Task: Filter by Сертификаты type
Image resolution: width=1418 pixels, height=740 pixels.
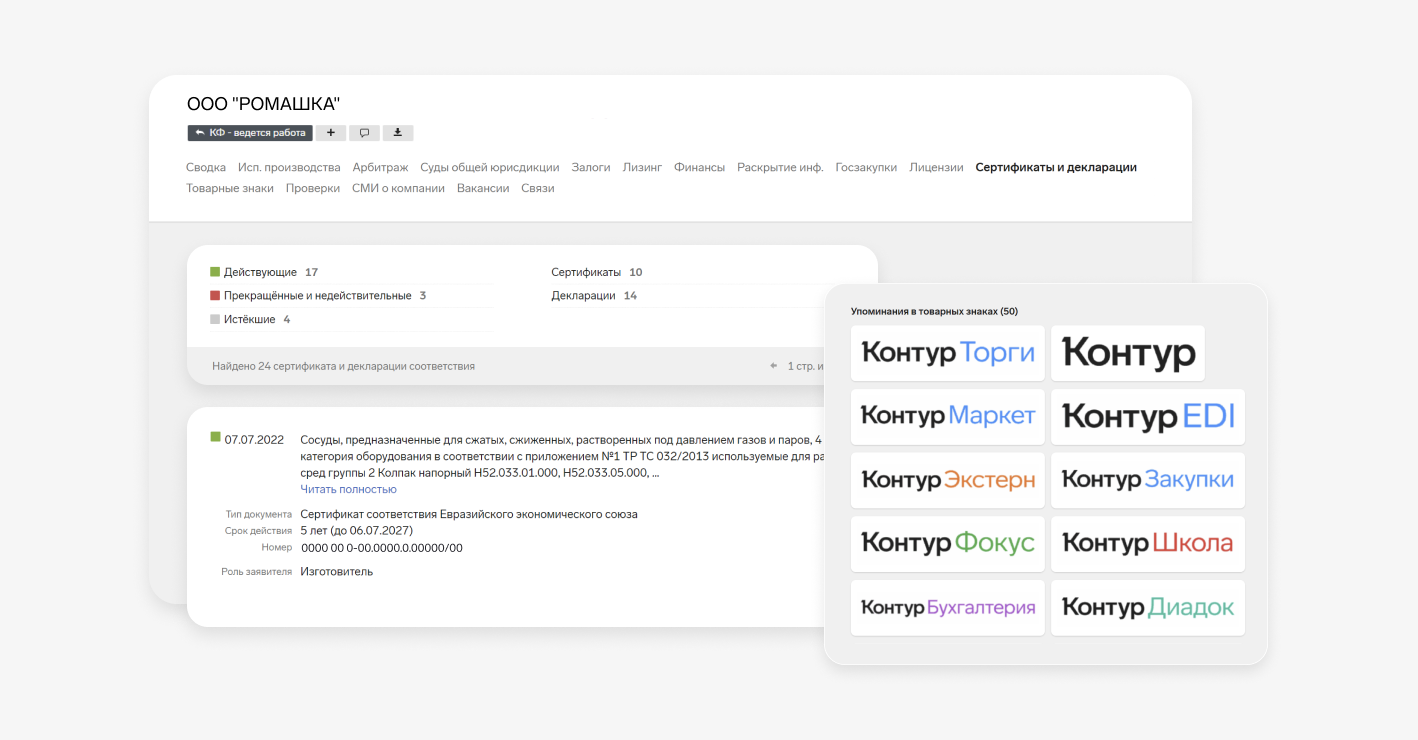Action: 597,272
